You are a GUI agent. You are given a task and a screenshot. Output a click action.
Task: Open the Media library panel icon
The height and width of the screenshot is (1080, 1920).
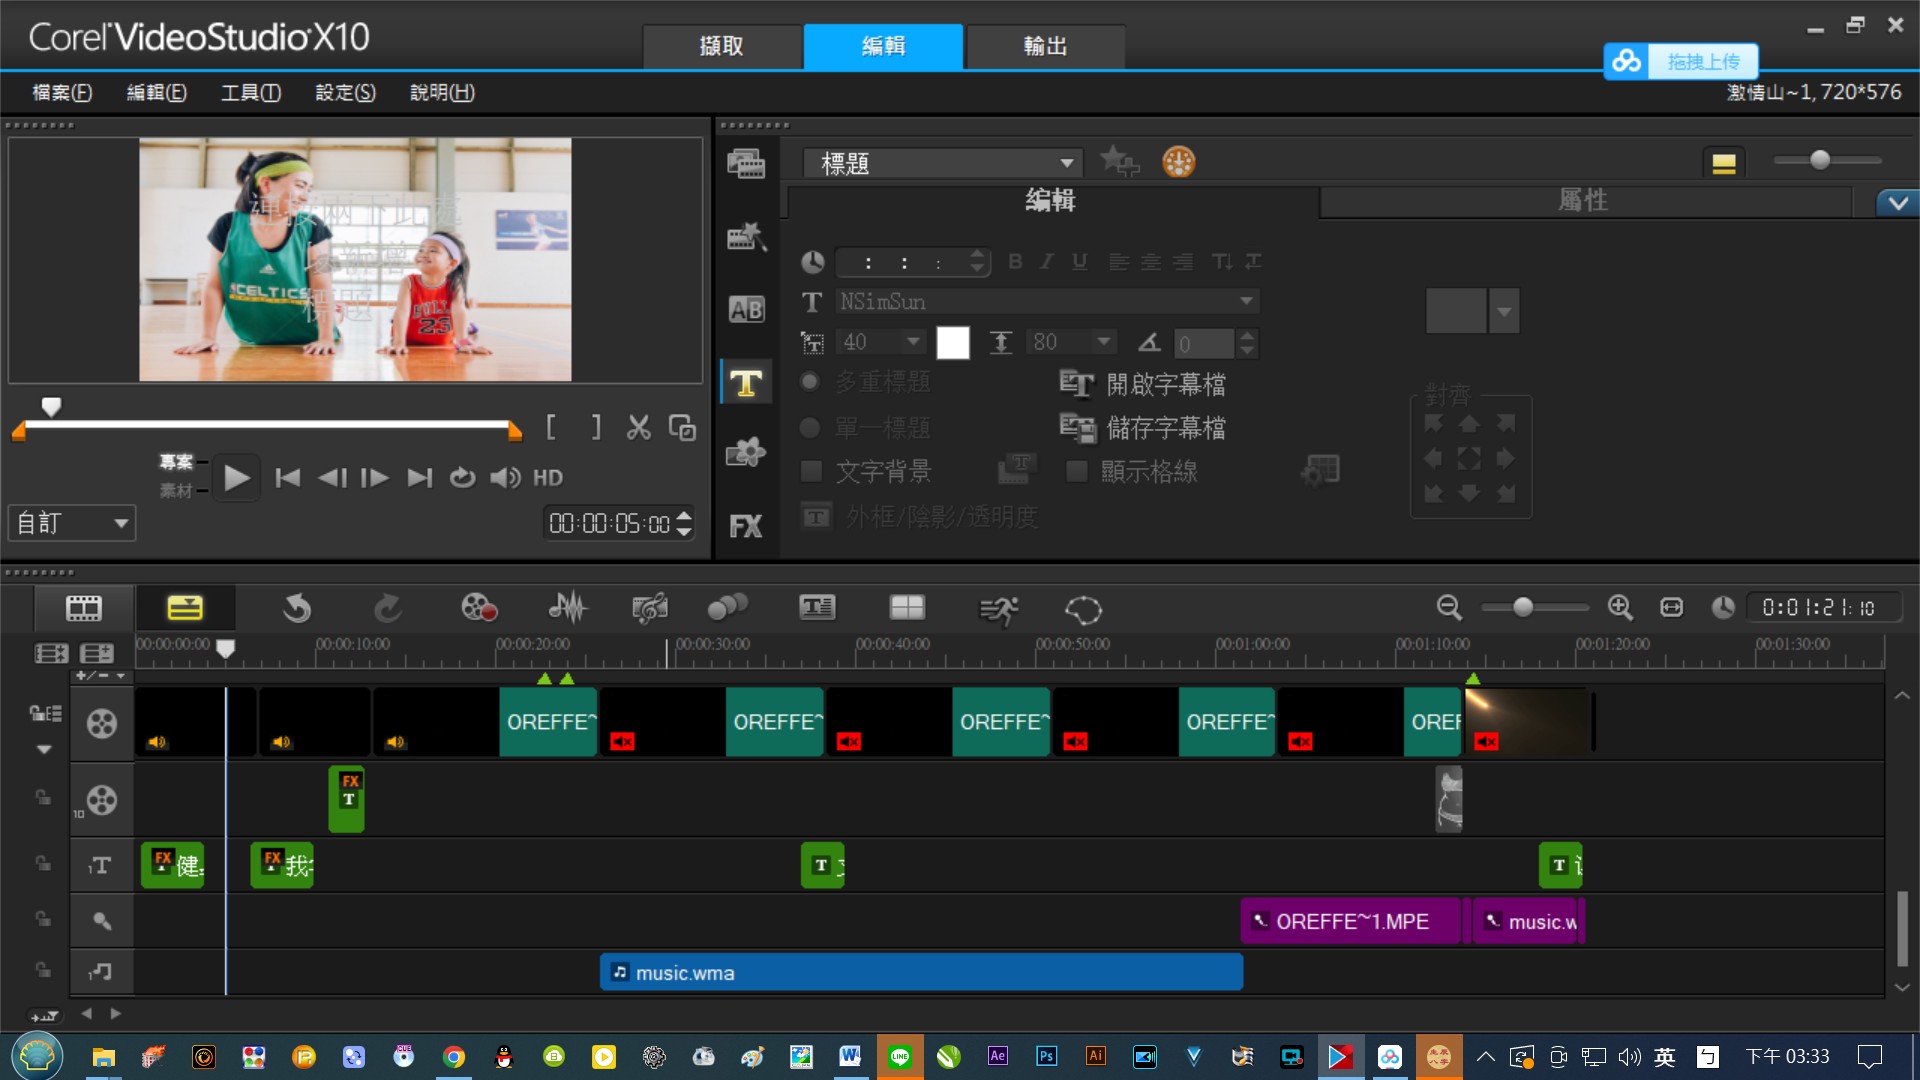(746, 163)
